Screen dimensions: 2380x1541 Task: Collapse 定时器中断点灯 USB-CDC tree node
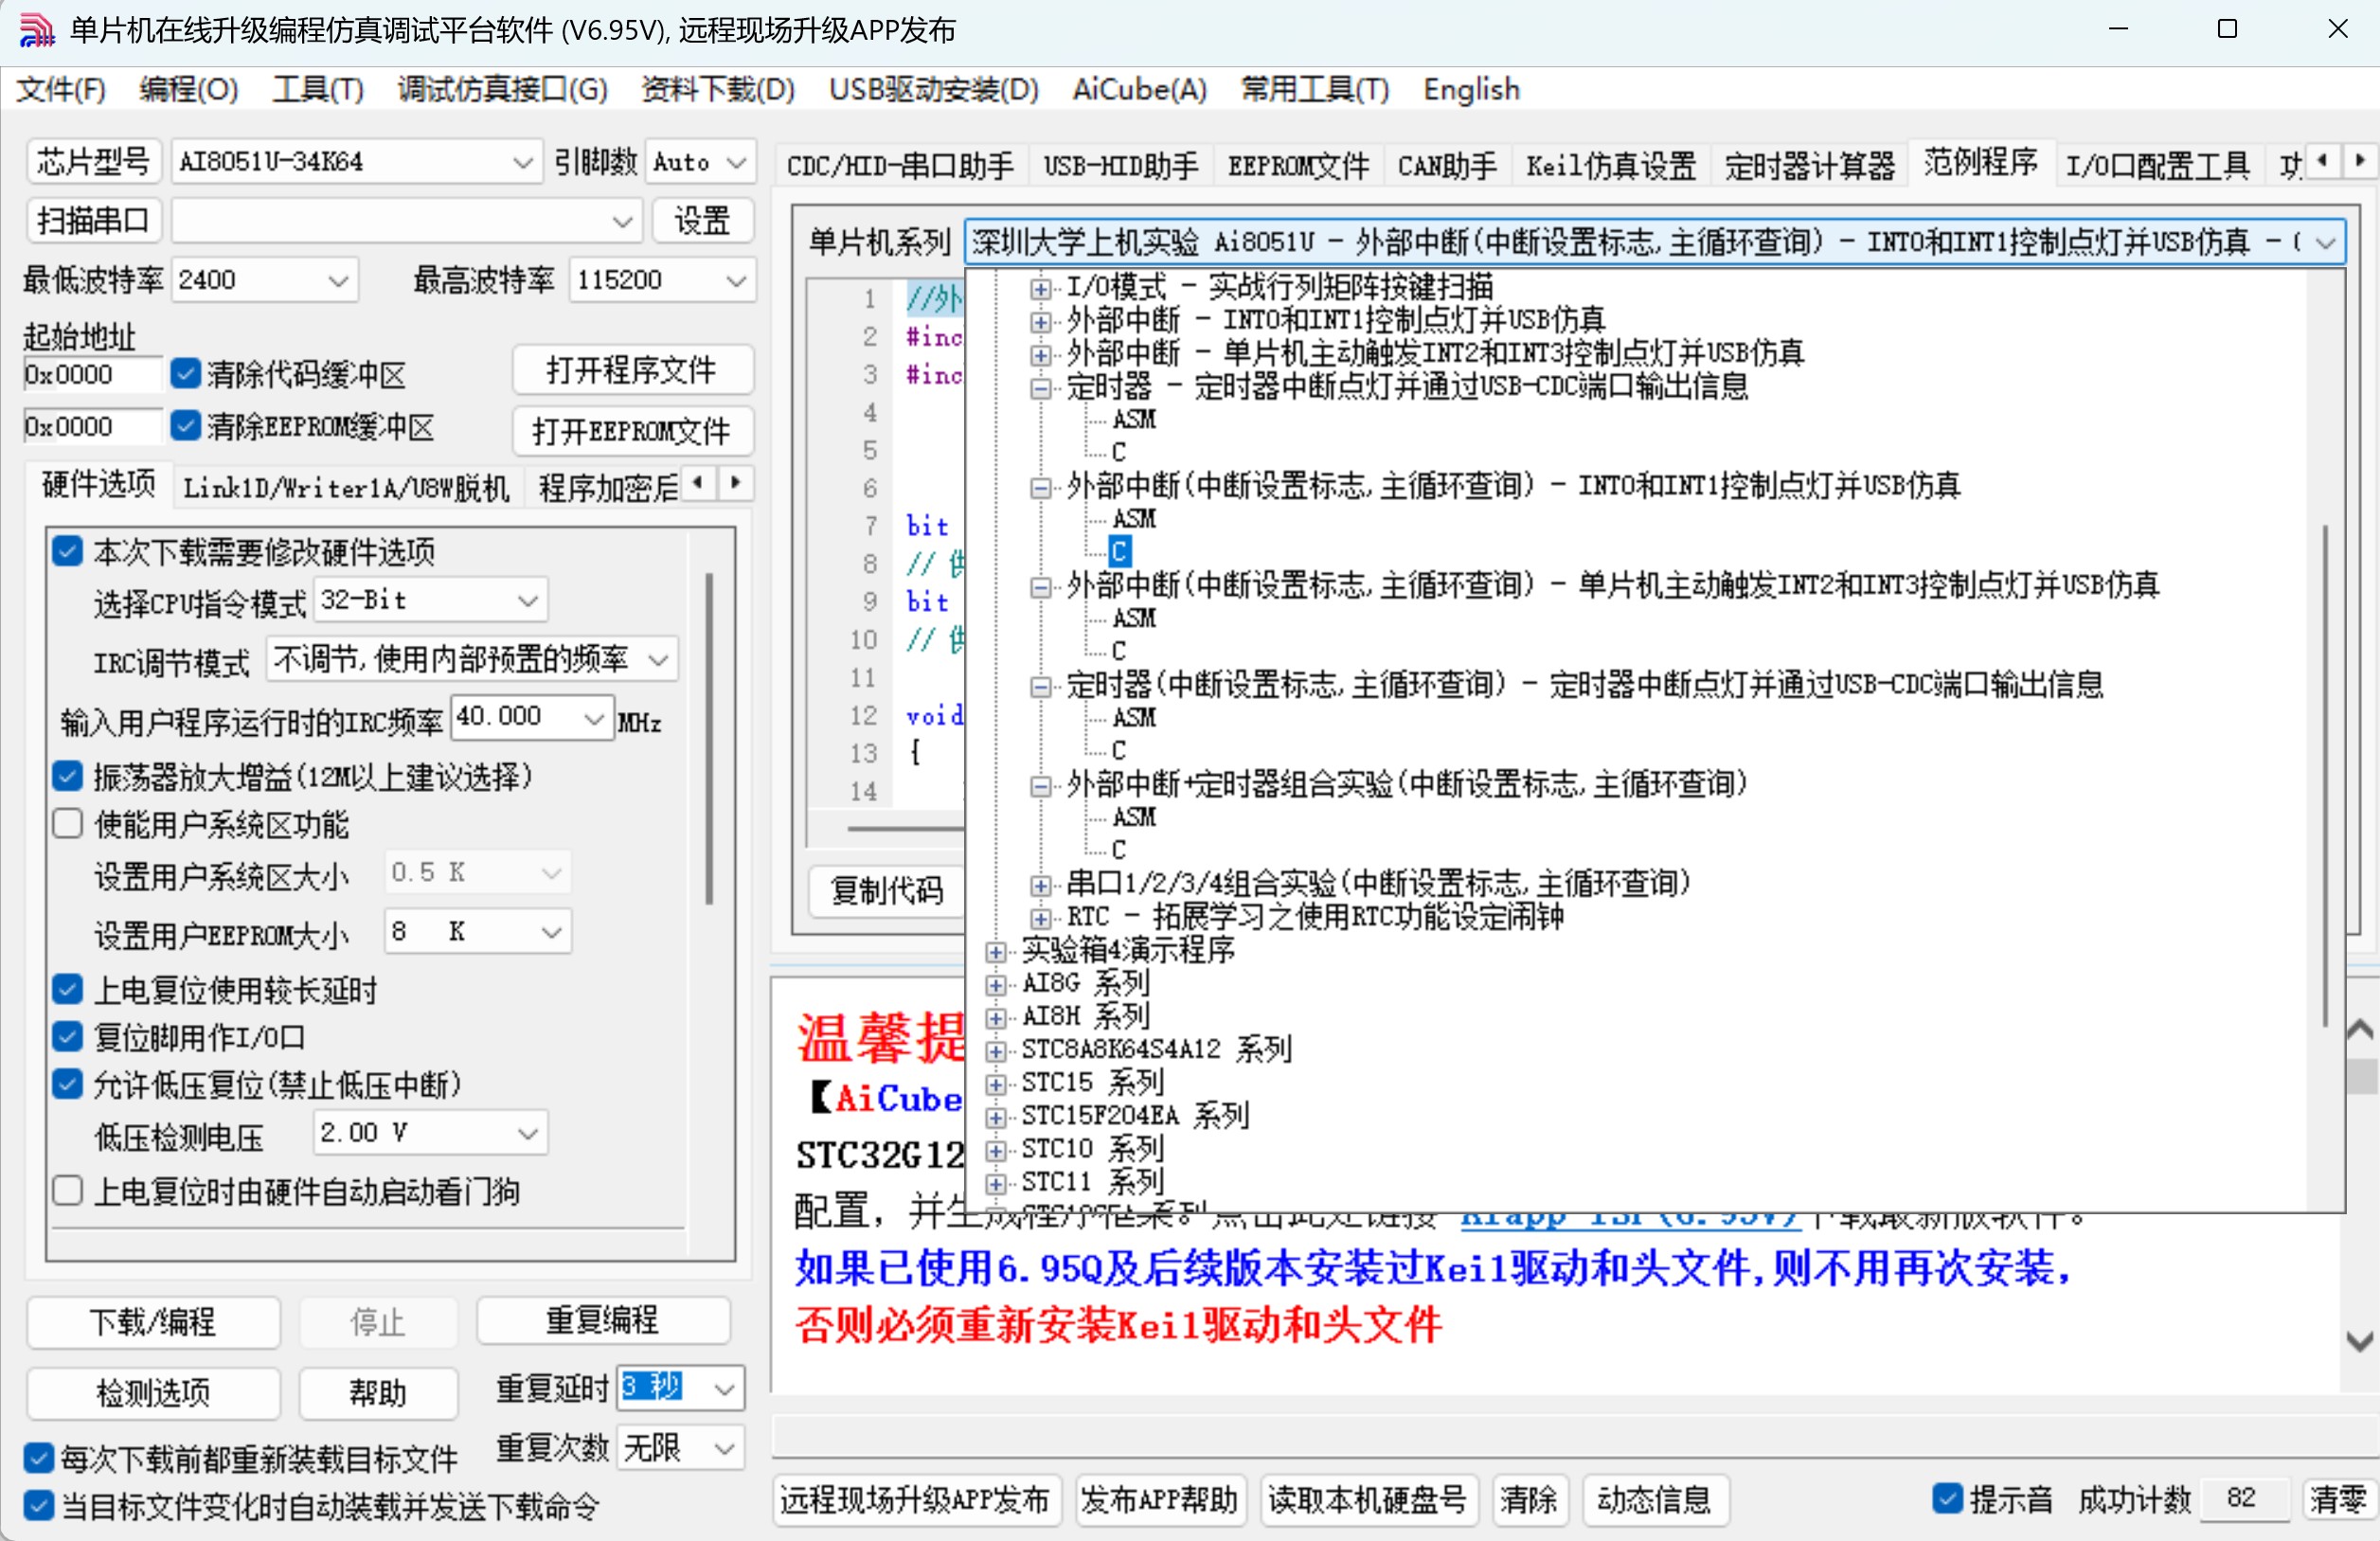pyautogui.click(x=1040, y=388)
